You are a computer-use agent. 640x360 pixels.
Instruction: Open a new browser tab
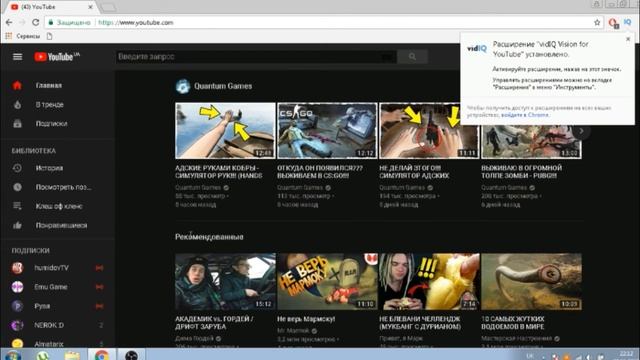pyautogui.click(x=108, y=7)
